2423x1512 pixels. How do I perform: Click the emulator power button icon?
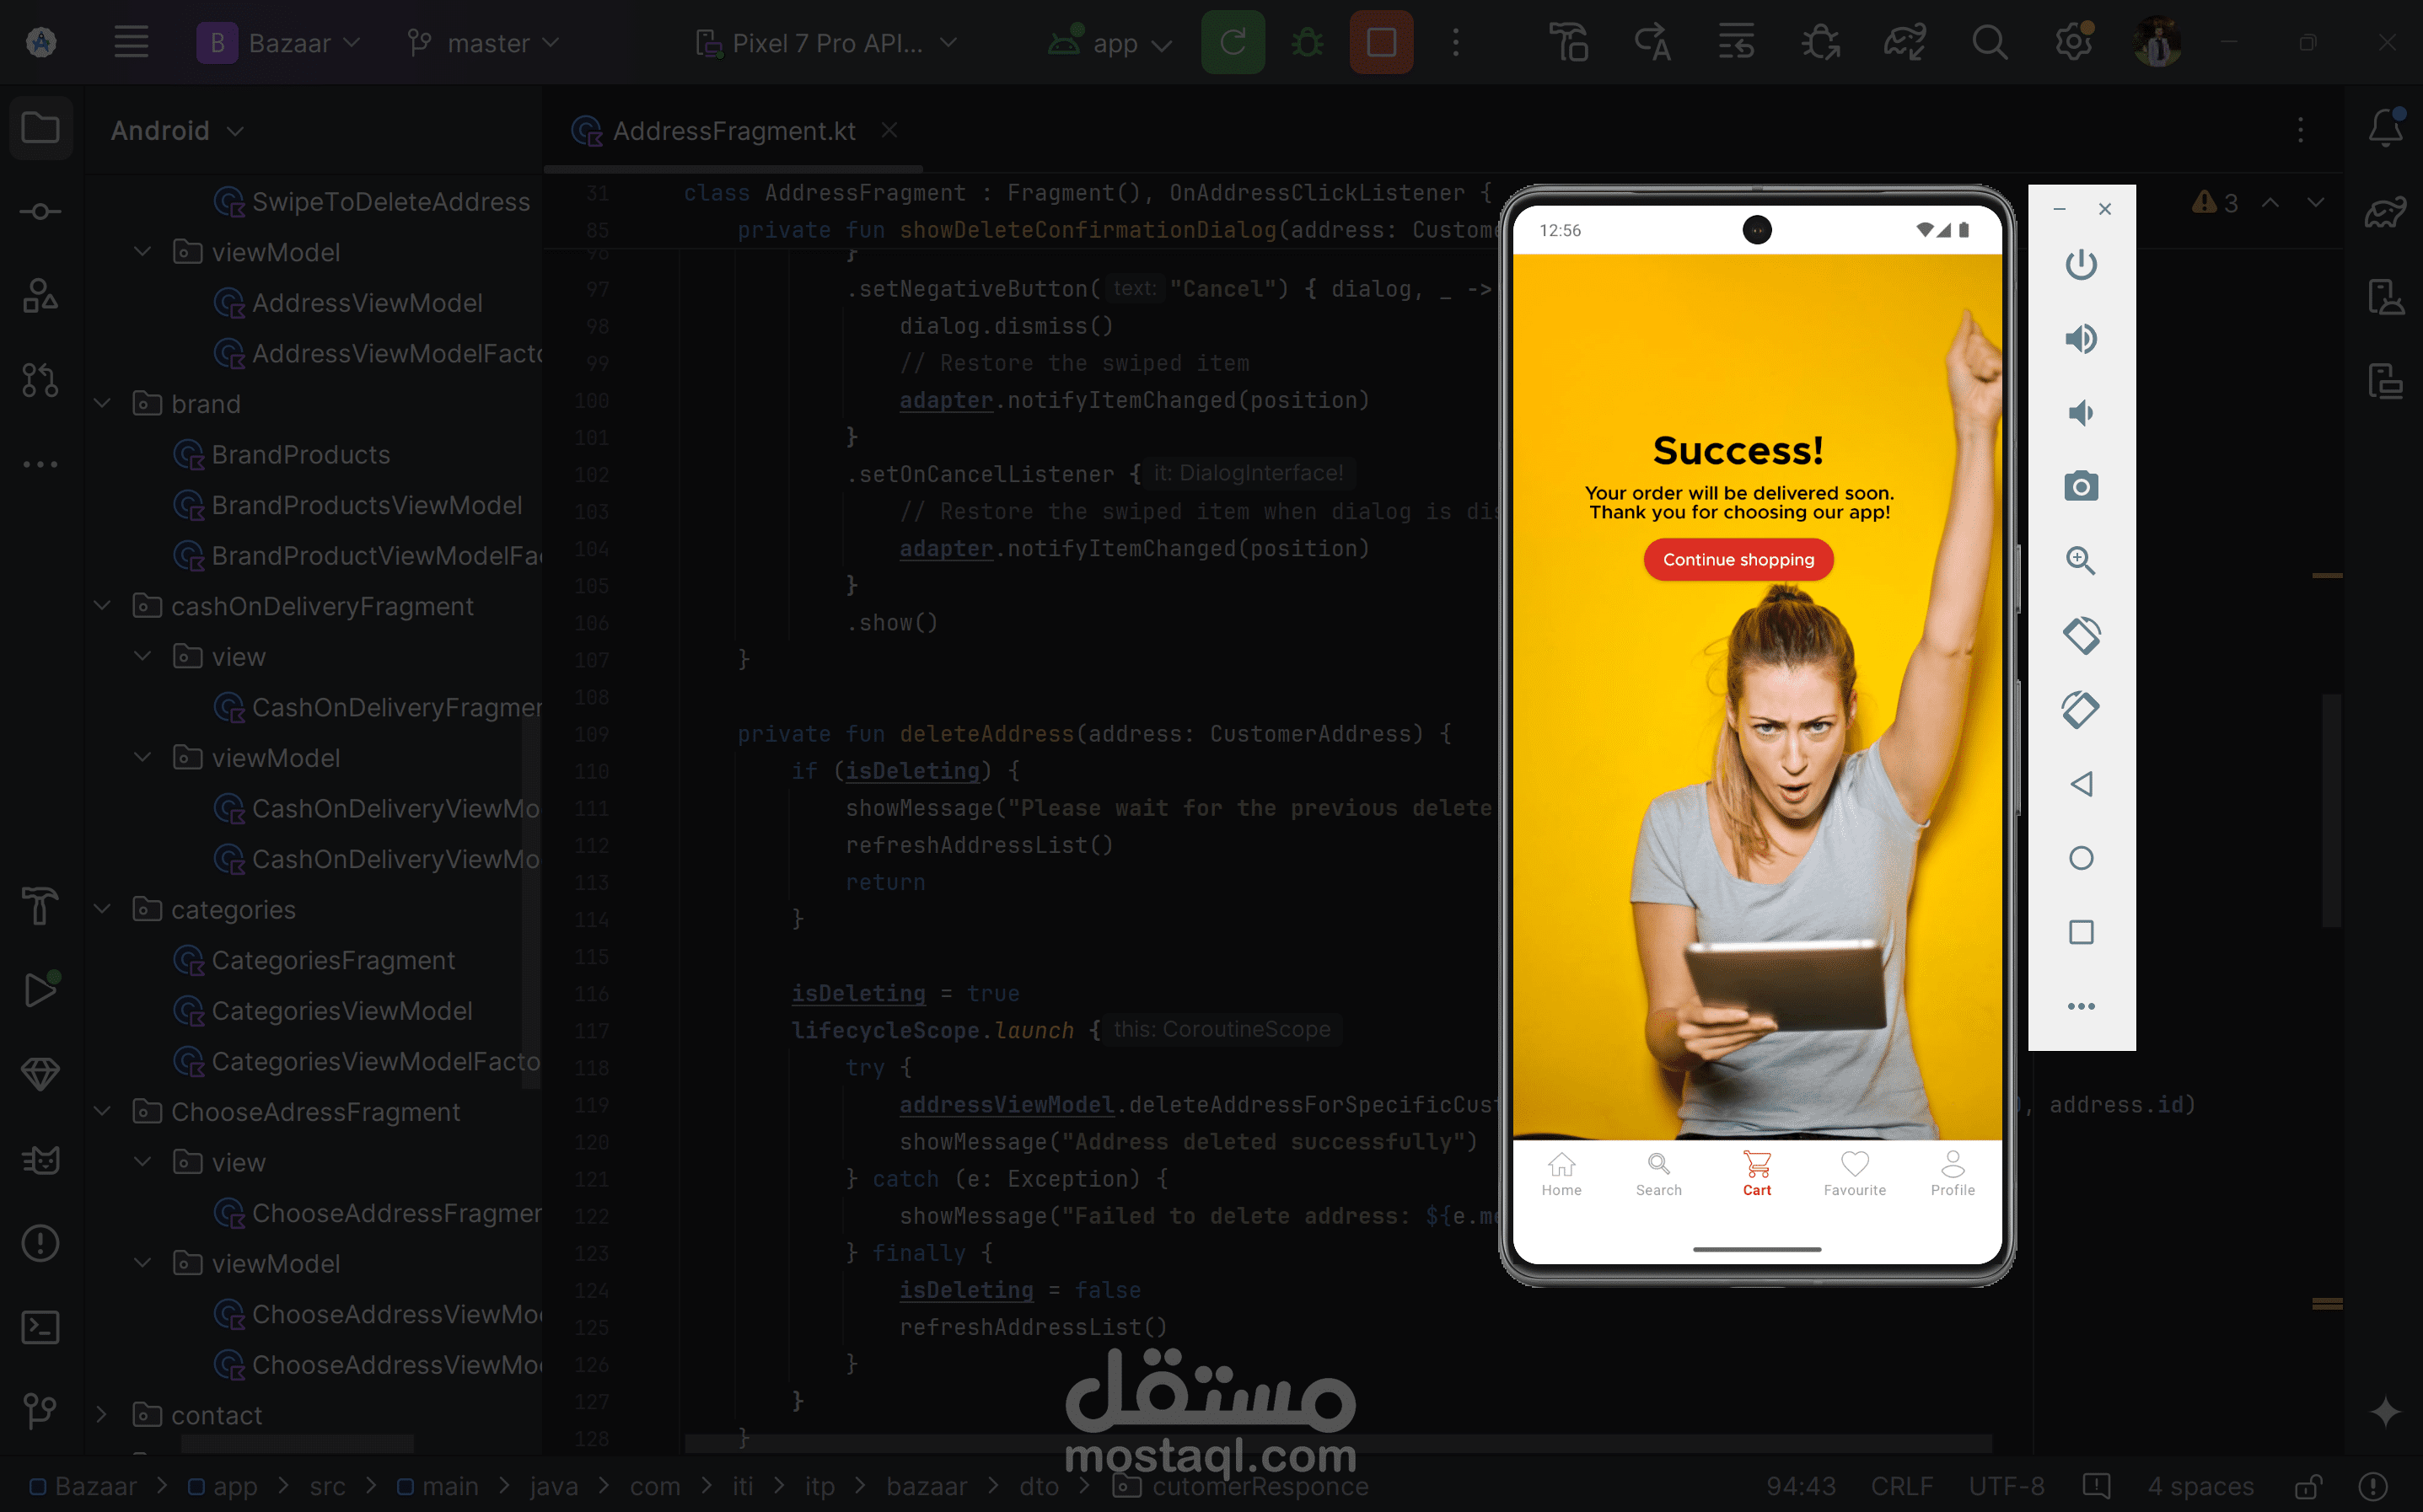[2080, 265]
